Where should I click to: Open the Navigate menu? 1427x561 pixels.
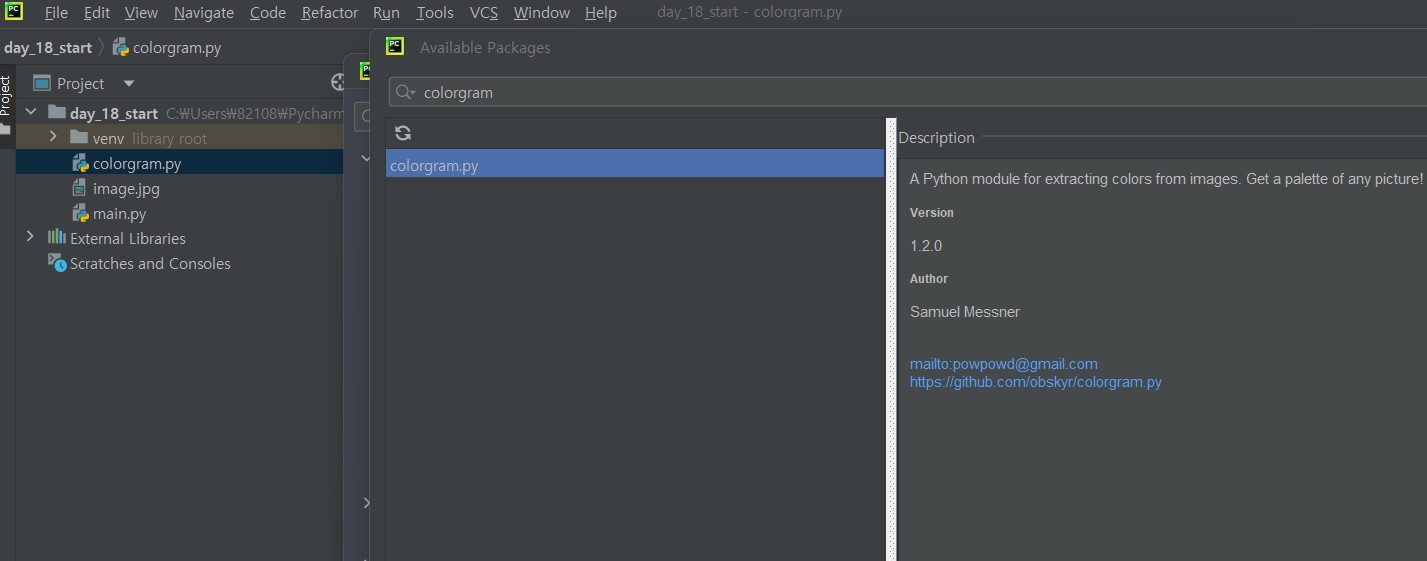click(203, 13)
